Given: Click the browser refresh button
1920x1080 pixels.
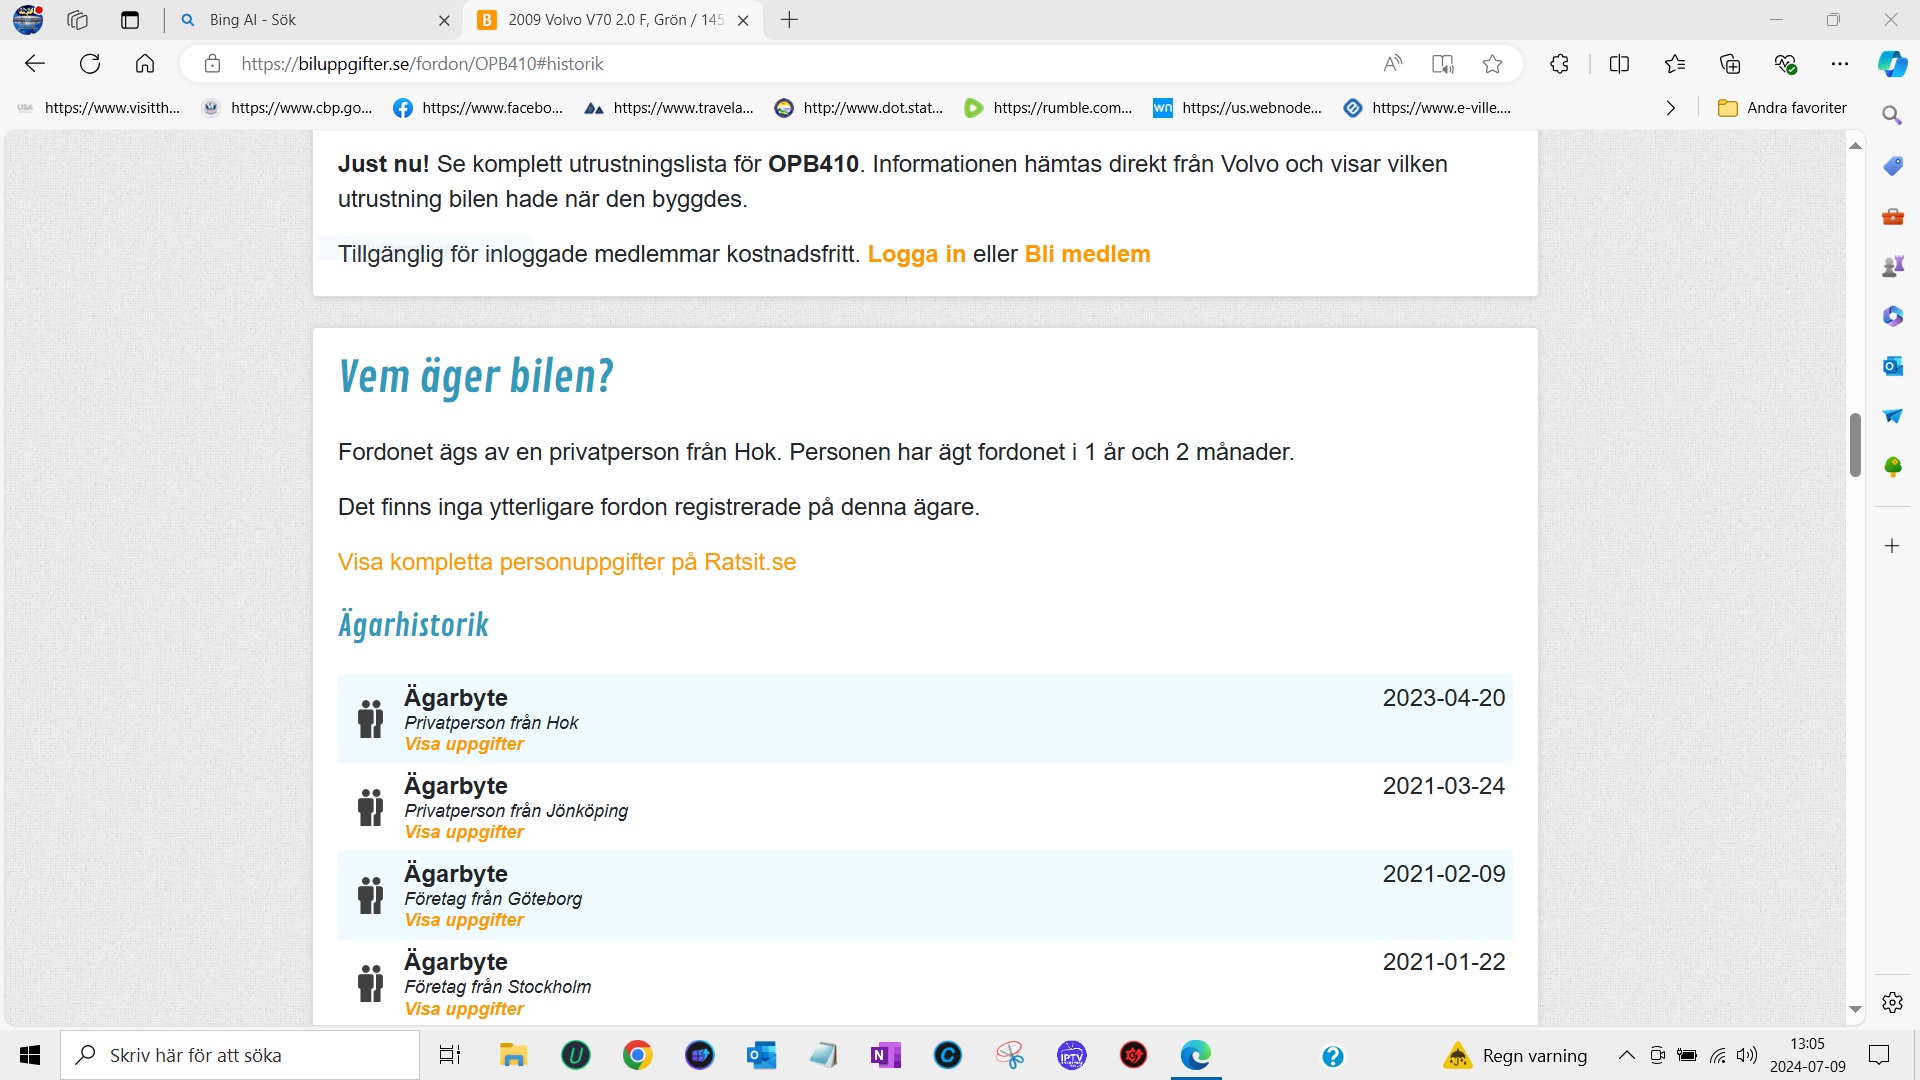Looking at the screenshot, I should 90,64.
